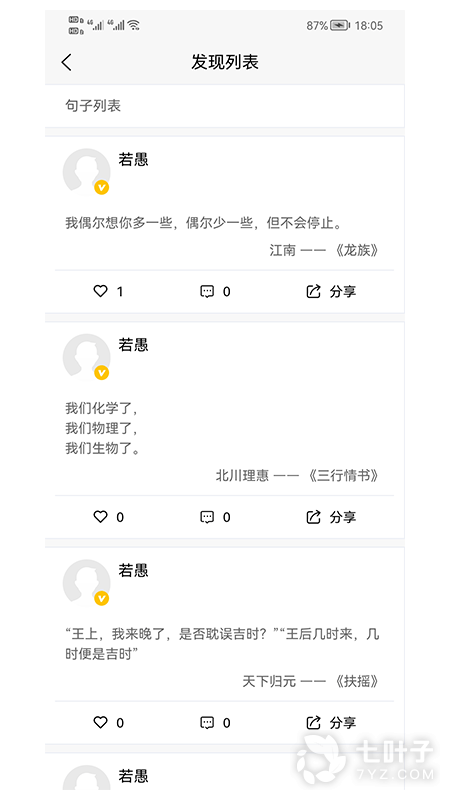Open comments on the 龙族 quote
The height and width of the screenshot is (800, 450).
207,292
